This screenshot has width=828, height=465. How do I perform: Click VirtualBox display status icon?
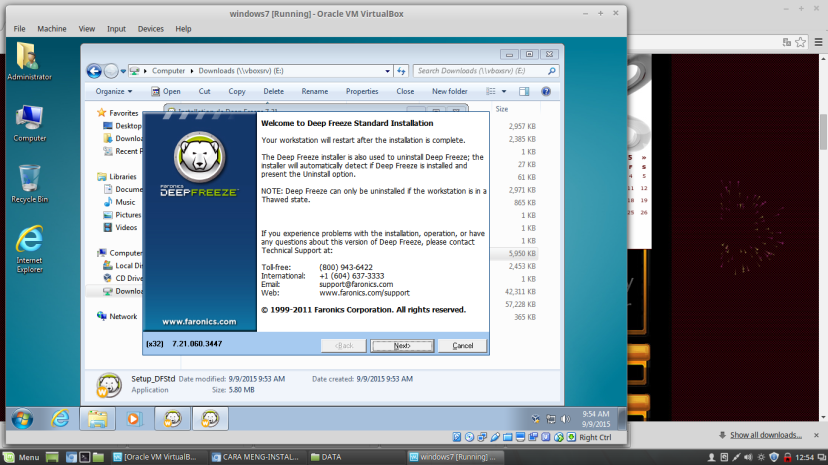(x=520, y=437)
